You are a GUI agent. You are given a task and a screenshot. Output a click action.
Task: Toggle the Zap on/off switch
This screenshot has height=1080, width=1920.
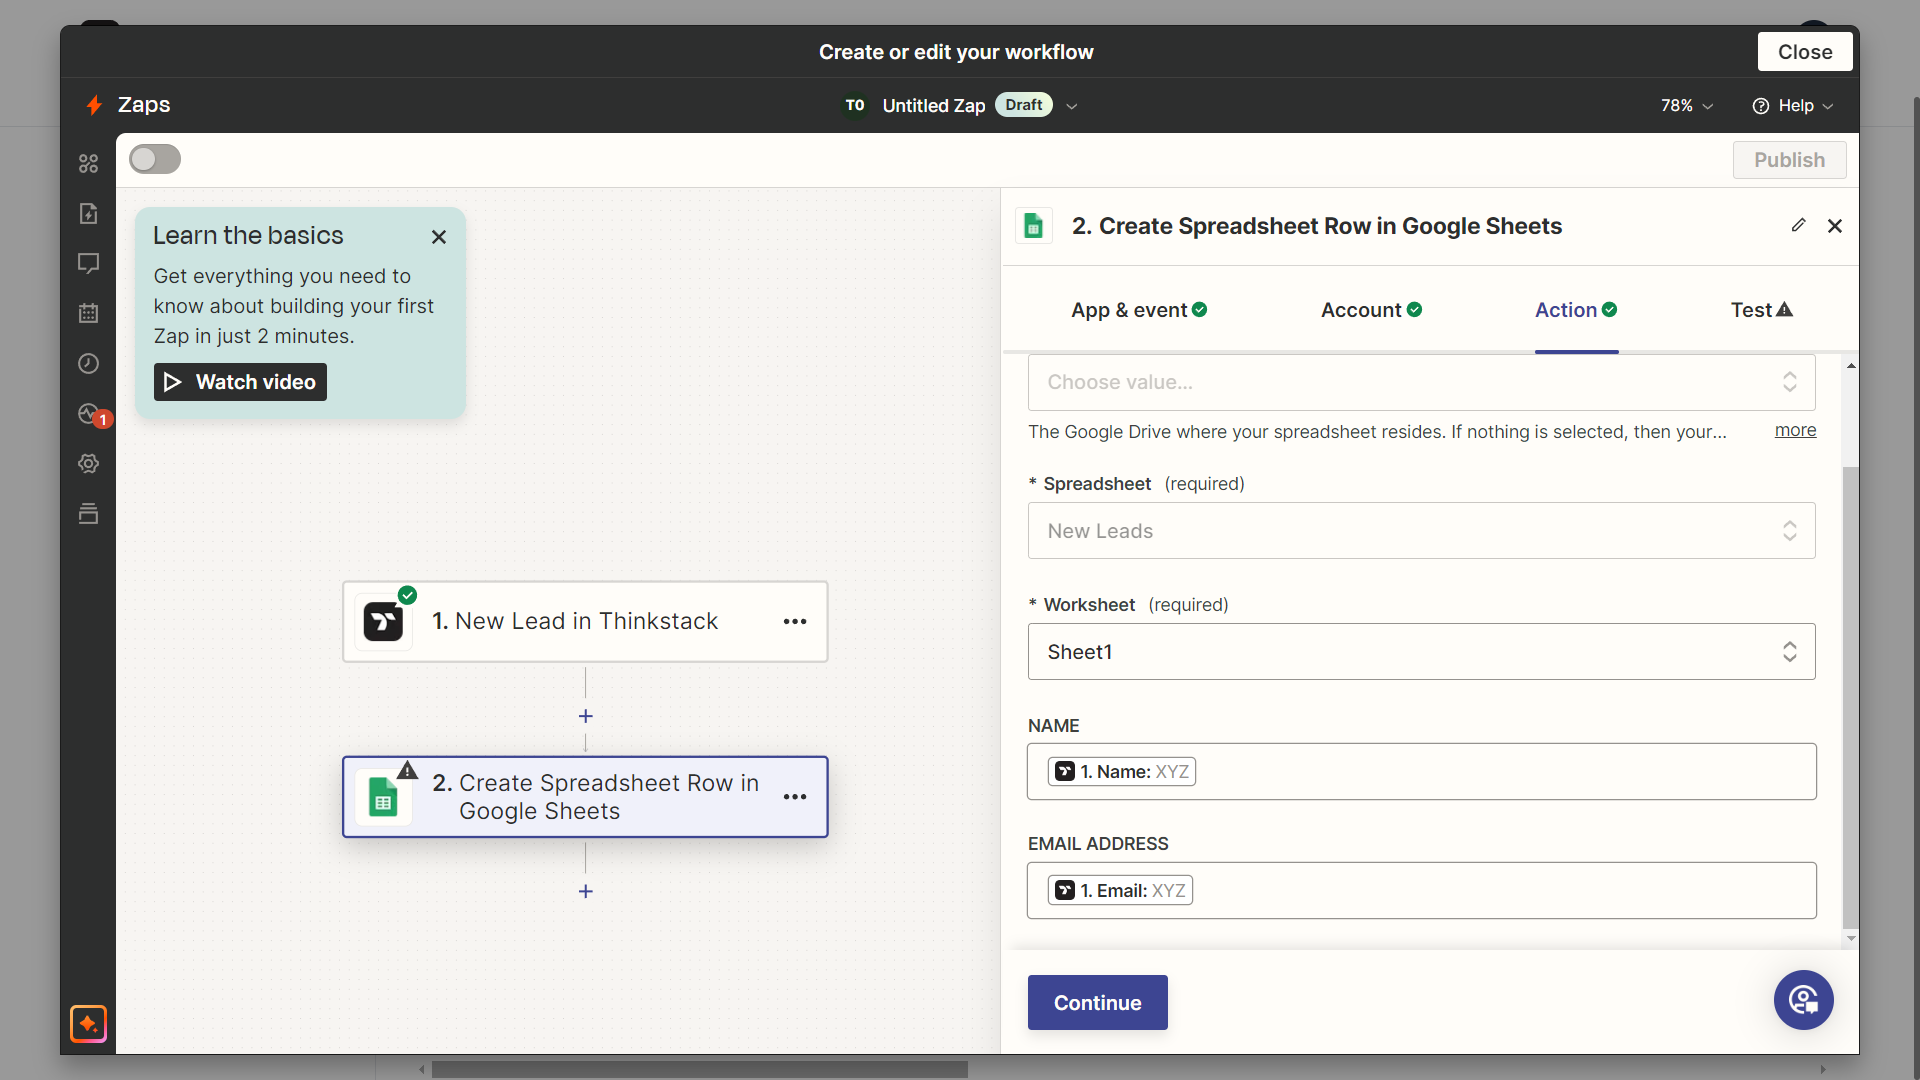coord(155,159)
